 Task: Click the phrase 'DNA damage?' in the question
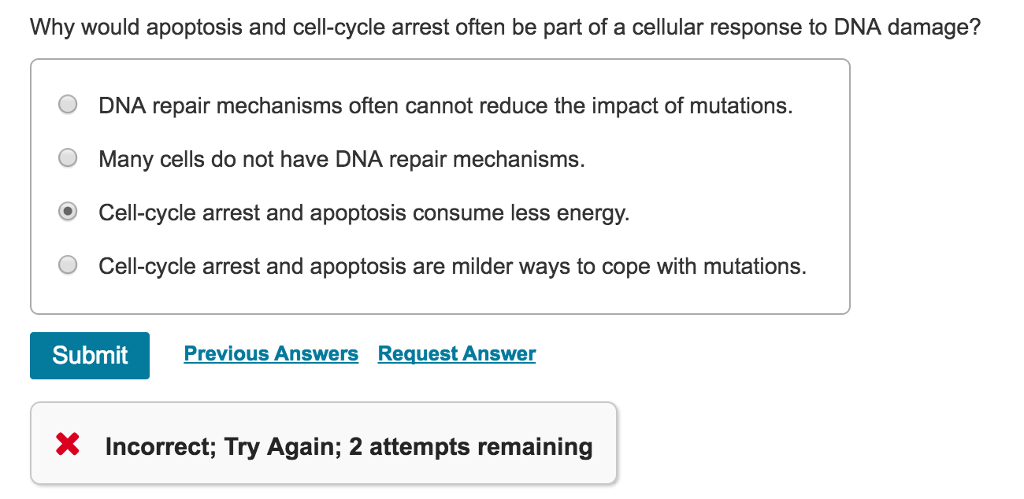click(x=906, y=27)
